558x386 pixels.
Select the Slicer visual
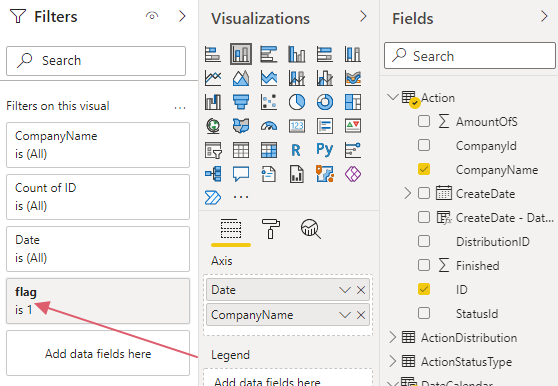click(x=213, y=150)
